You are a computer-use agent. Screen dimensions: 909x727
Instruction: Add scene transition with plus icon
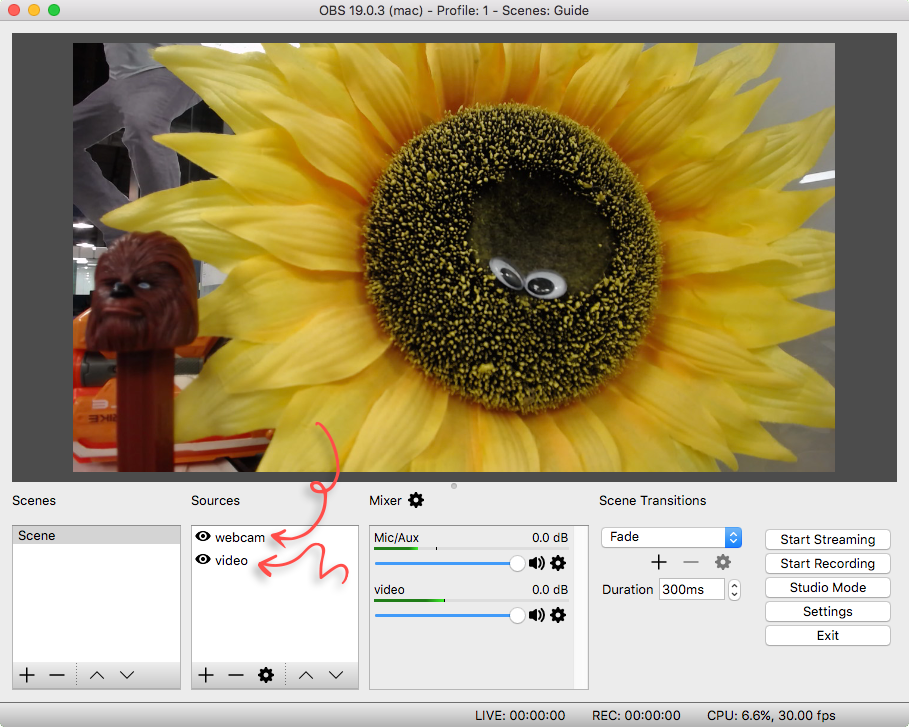coord(659,562)
